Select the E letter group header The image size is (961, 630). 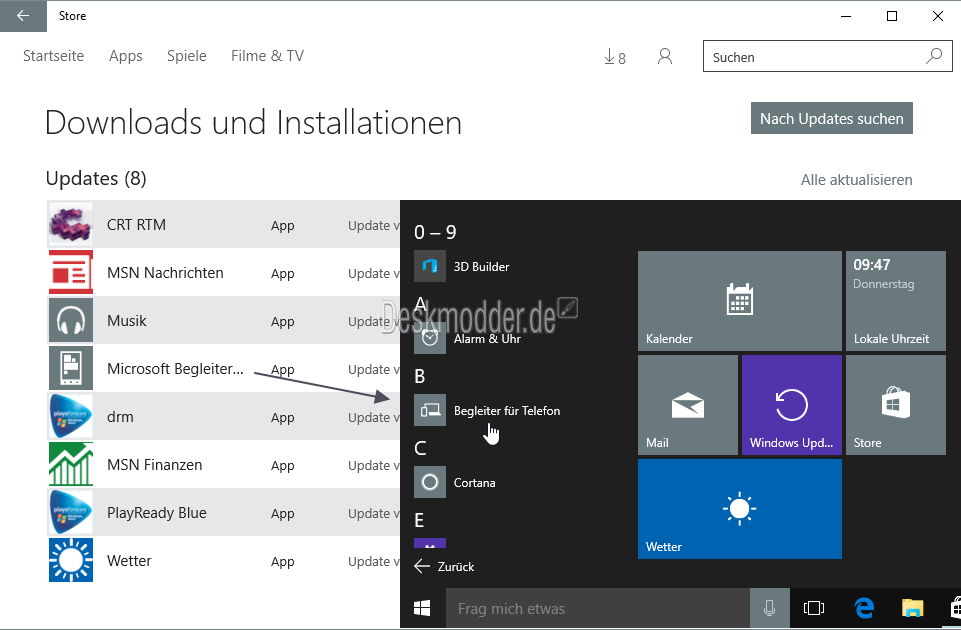coord(419,520)
